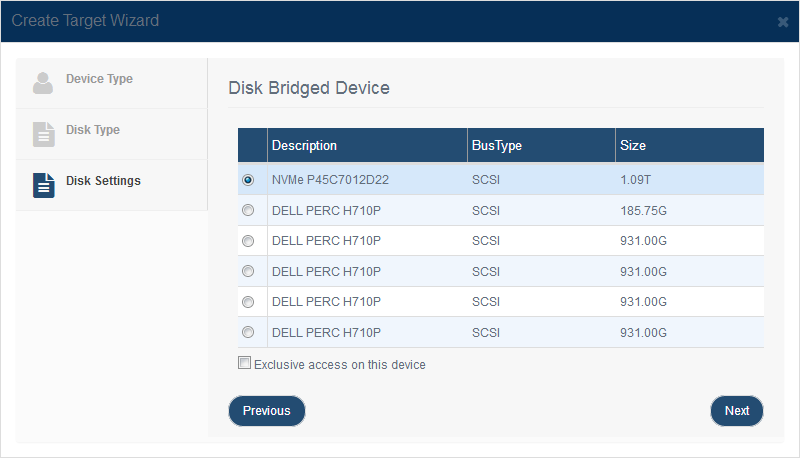Close the Create Target Wizard dialog
800x458 pixels.
click(783, 22)
